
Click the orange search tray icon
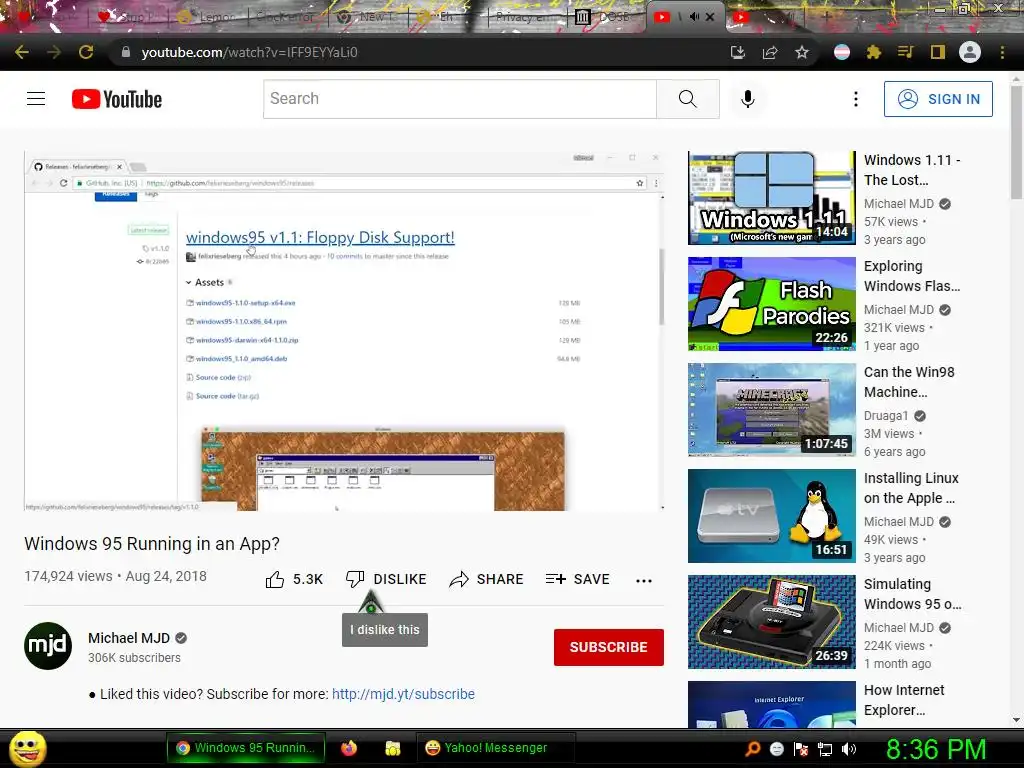click(x=752, y=749)
